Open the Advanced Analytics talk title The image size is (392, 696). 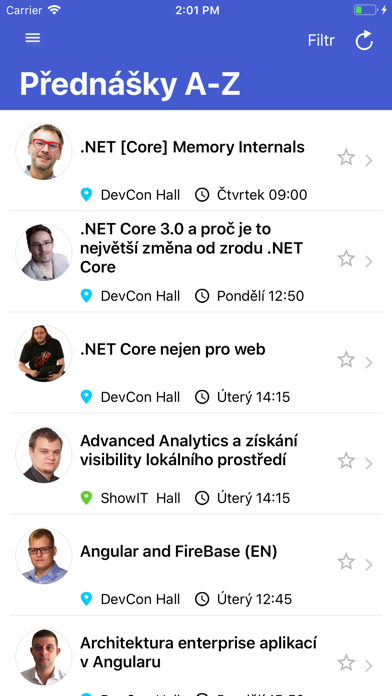click(x=189, y=451)
